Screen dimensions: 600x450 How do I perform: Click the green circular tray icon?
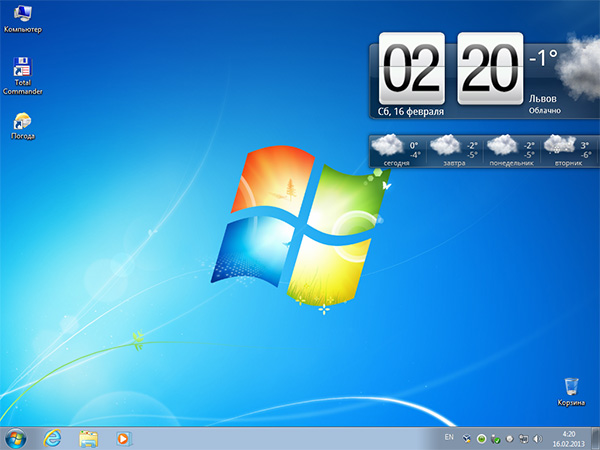tap(481, 438)
